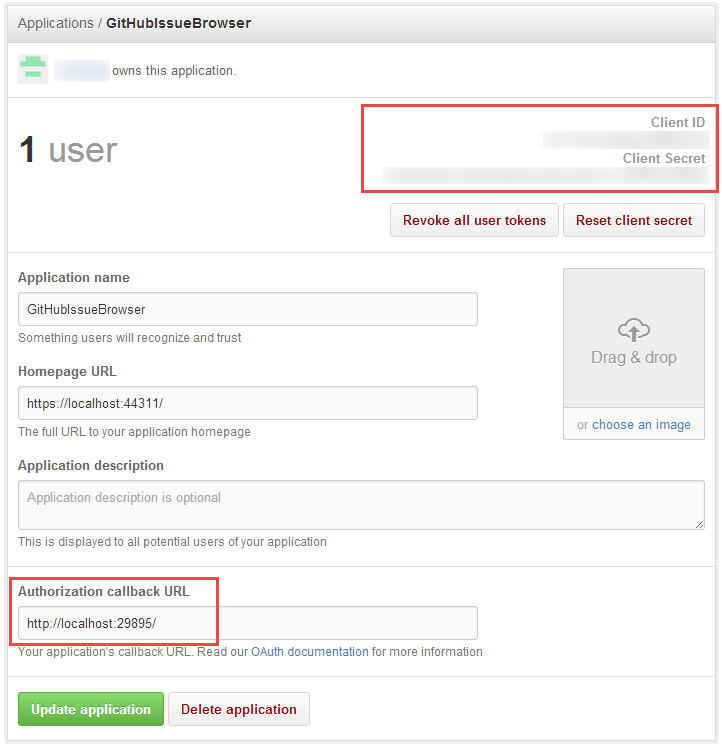This screenshot has width=722, height=748.
Task: Click the blurred owner username
Action: tap(82, 71)
